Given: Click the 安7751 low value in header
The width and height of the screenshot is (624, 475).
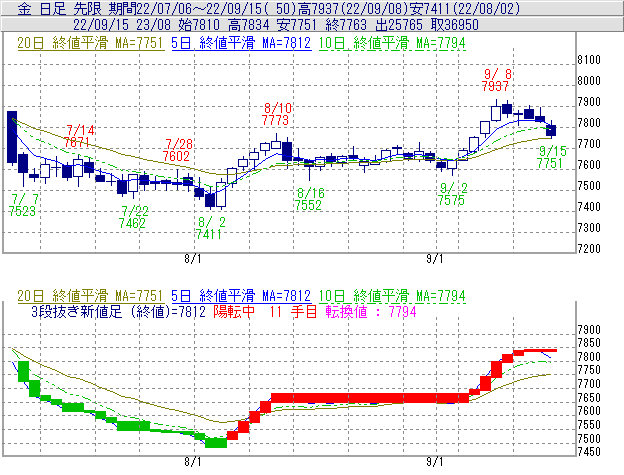Looking at the screenshot, I should 297,25.
